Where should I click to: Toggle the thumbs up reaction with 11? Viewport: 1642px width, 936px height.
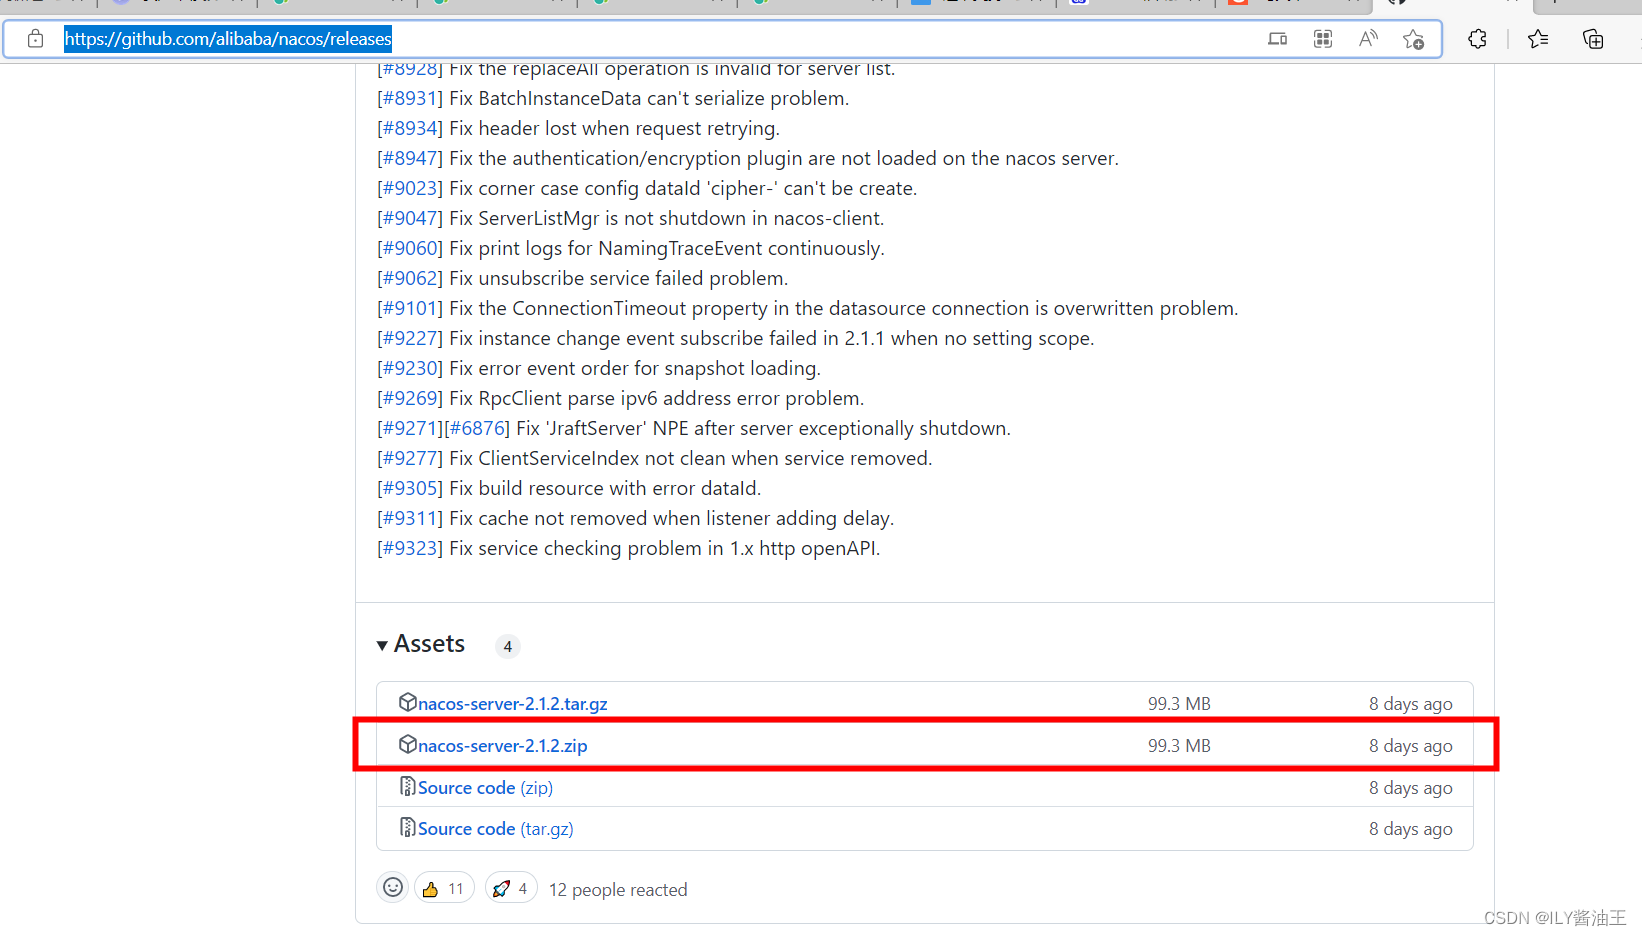pos(444,888)
